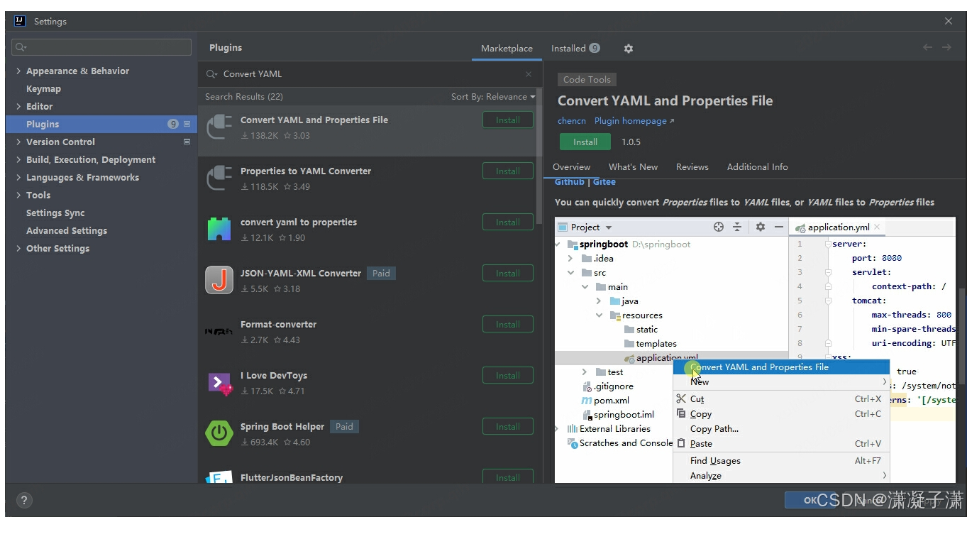Select Settings Sync in settings tree
Image resolution: width=975 pixels, height=539 pixels.
(x=55, y=213)
